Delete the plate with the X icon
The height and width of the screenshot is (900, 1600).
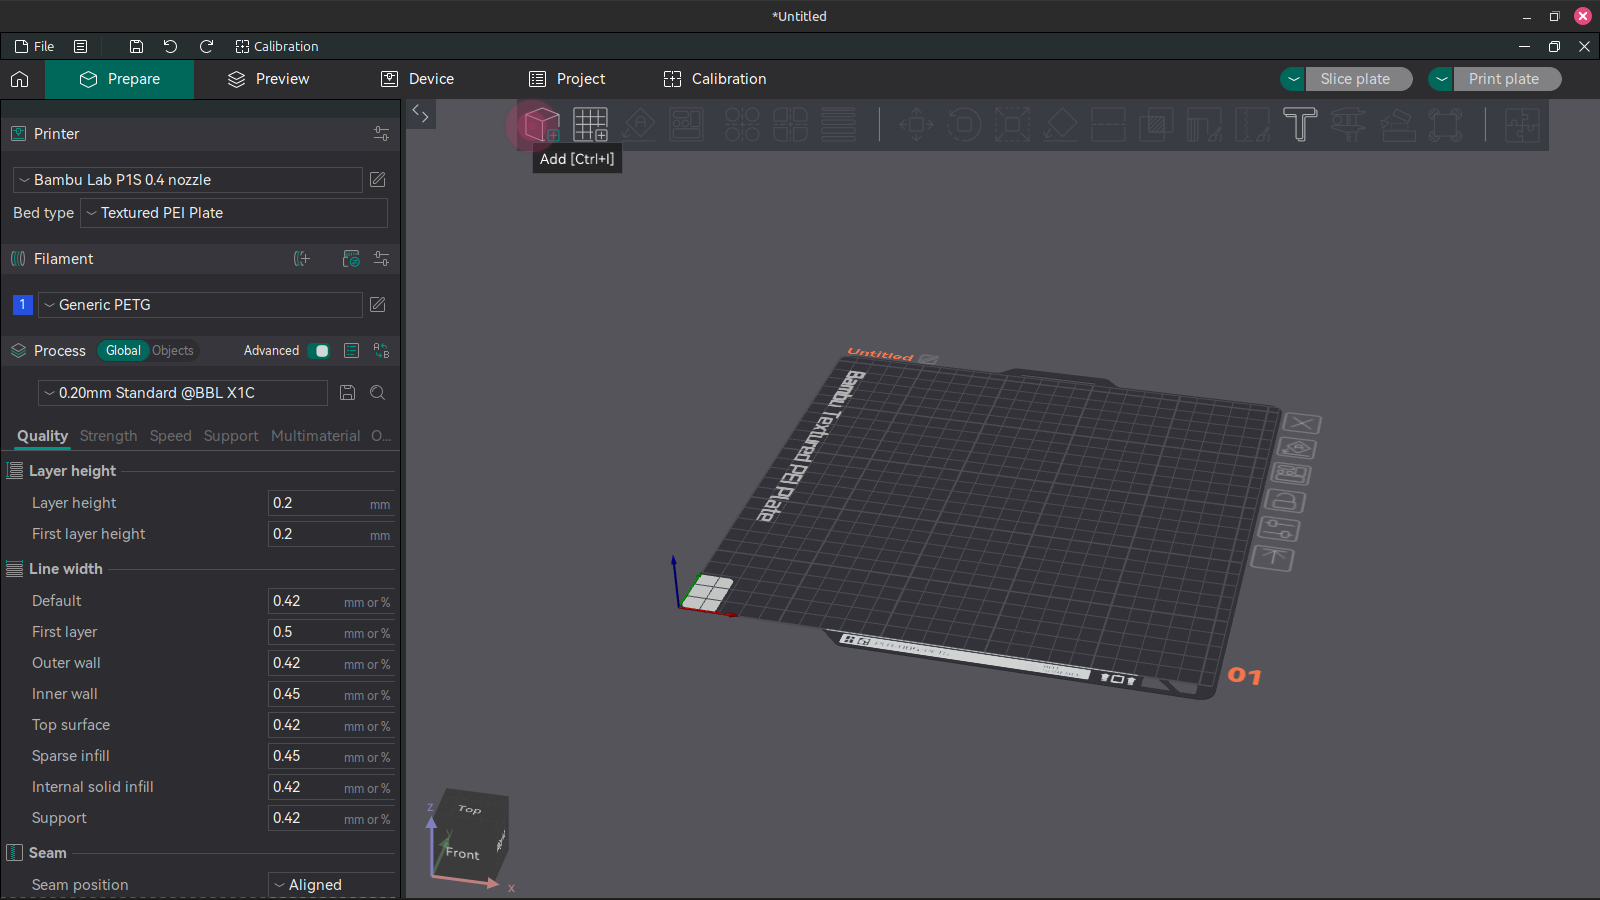tap(1301, 423)
